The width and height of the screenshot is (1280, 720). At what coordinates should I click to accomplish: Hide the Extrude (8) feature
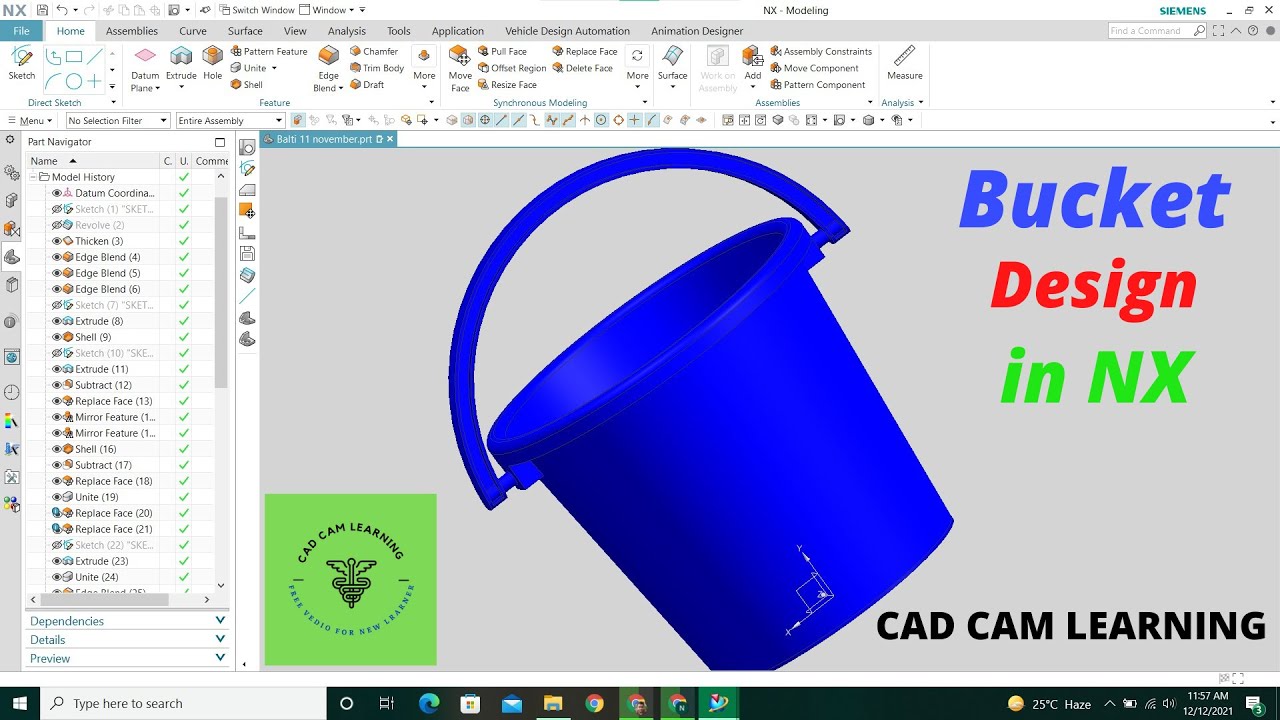(57, 321)
